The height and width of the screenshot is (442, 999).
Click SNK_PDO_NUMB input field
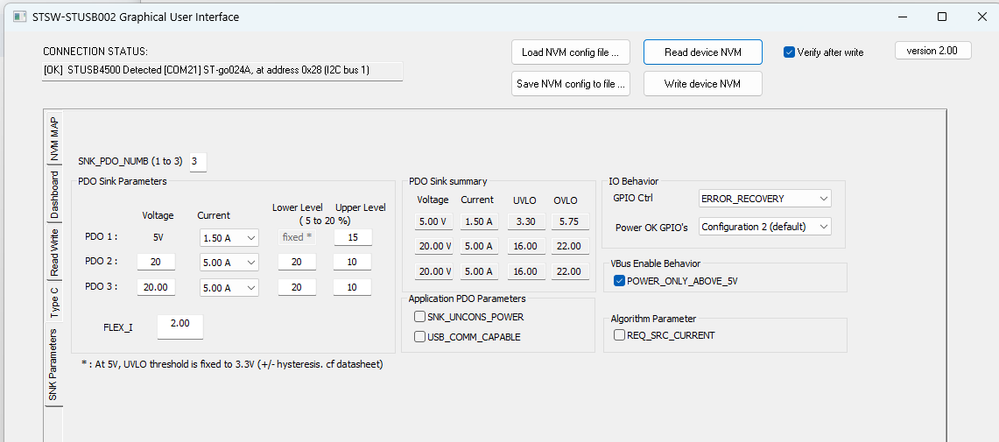click(197, 162)
